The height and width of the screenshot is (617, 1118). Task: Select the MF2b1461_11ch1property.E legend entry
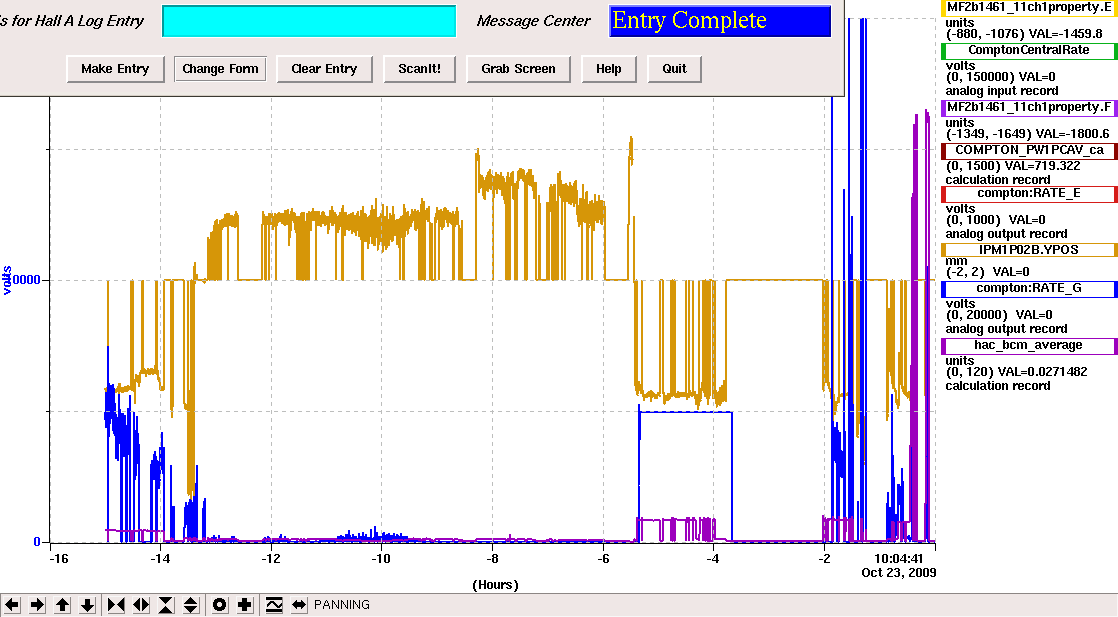coord(1029,8)
